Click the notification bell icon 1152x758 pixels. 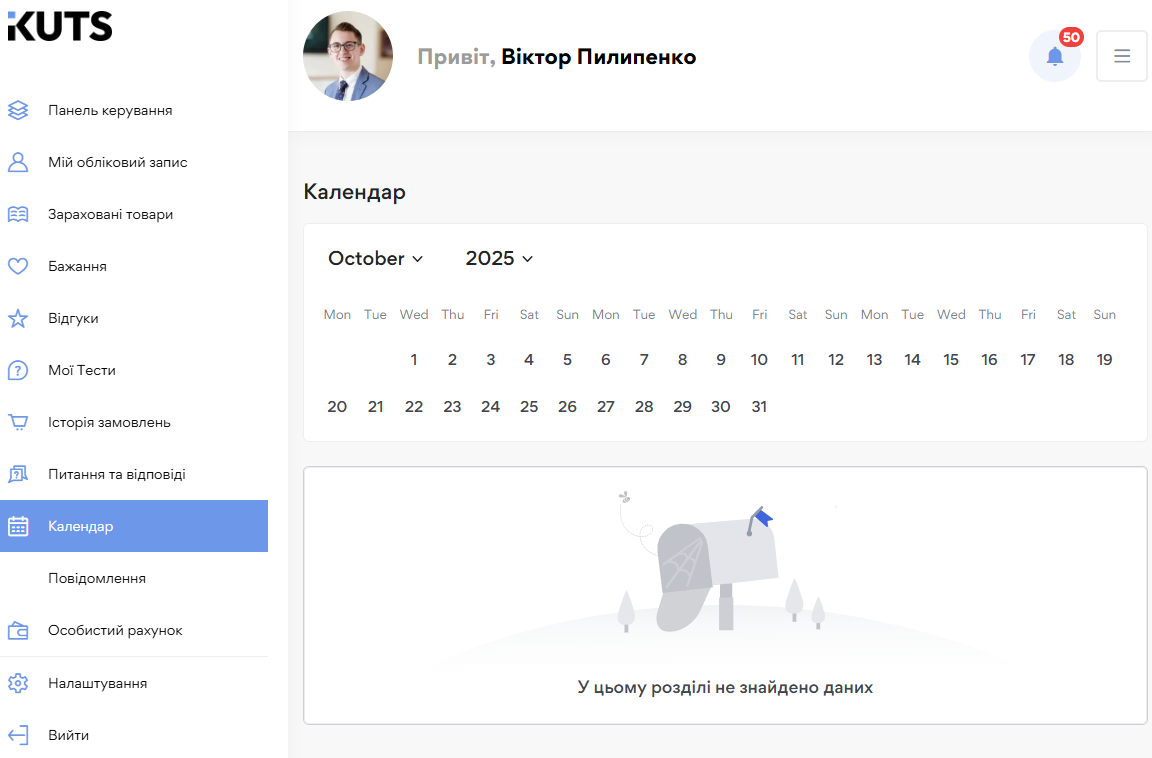click(x=1055, y=56)
